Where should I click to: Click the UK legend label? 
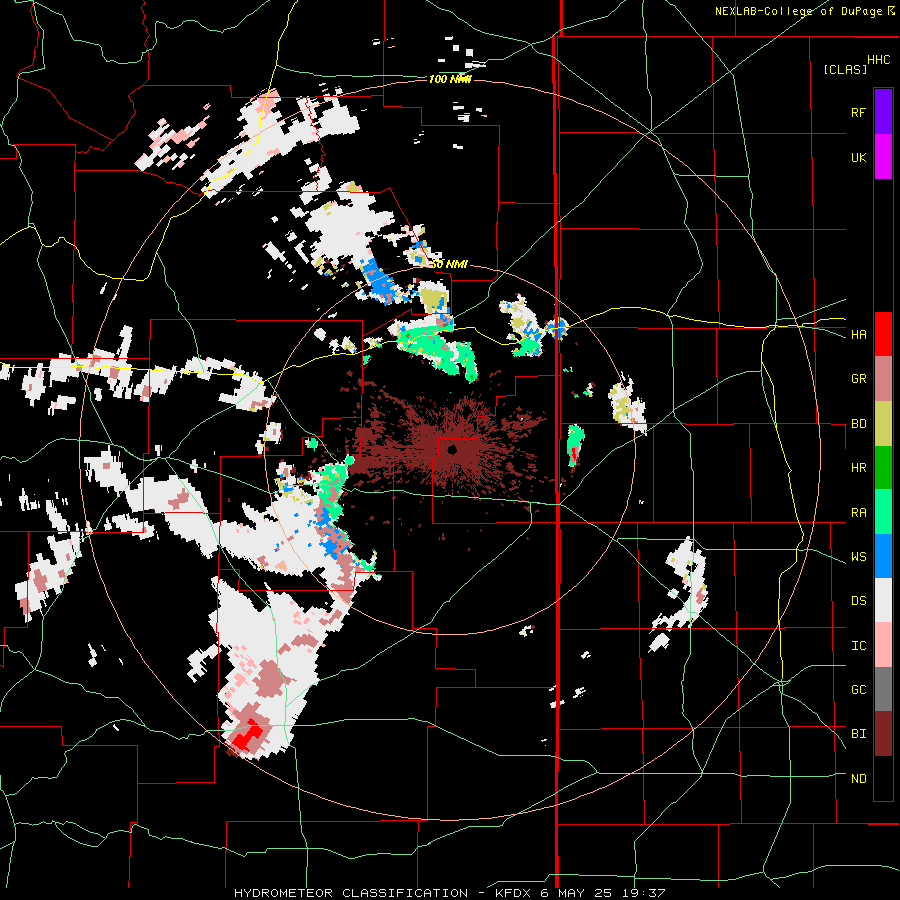[x=858, y=158]
